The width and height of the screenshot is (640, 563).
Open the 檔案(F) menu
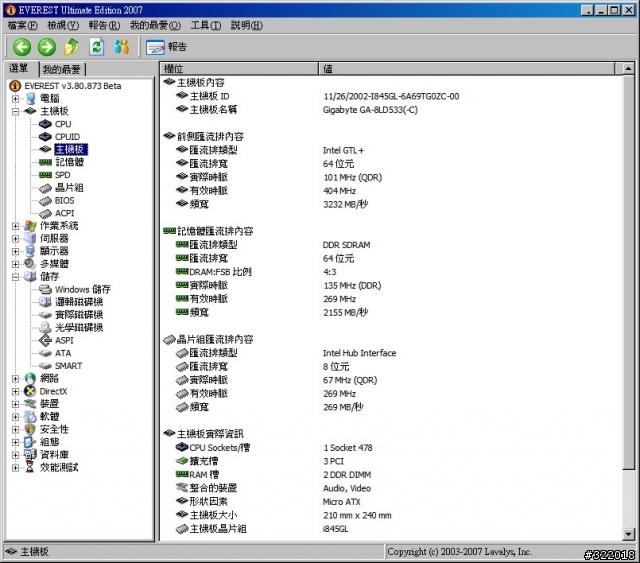tap(22, 25)
